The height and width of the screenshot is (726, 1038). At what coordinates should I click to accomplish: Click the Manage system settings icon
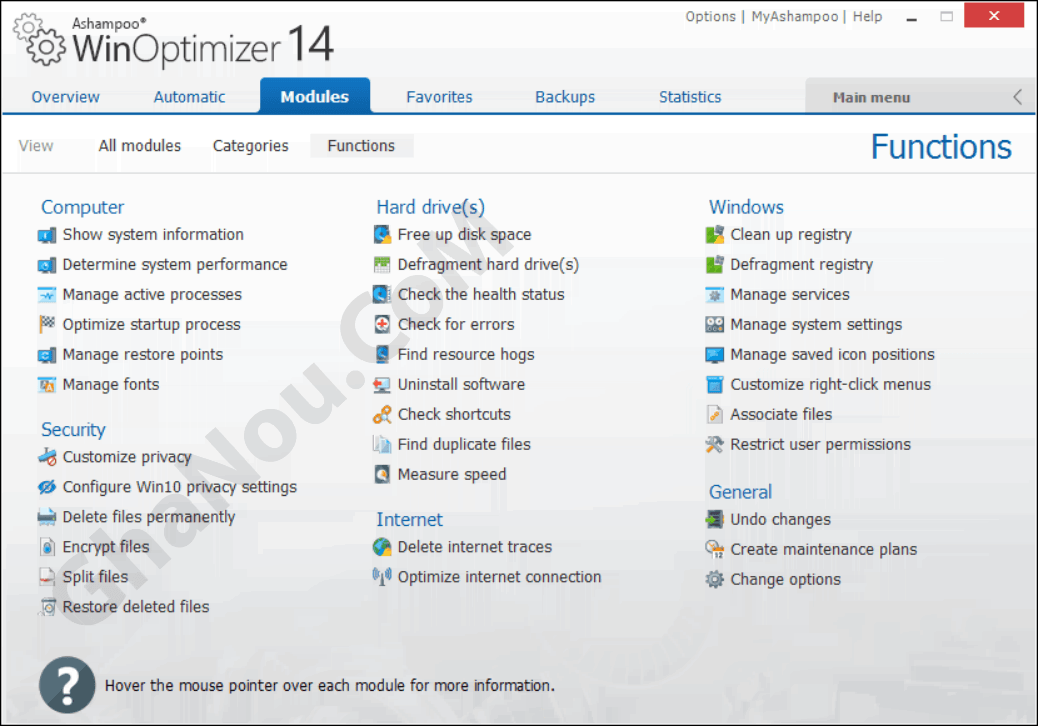[715, 324]
